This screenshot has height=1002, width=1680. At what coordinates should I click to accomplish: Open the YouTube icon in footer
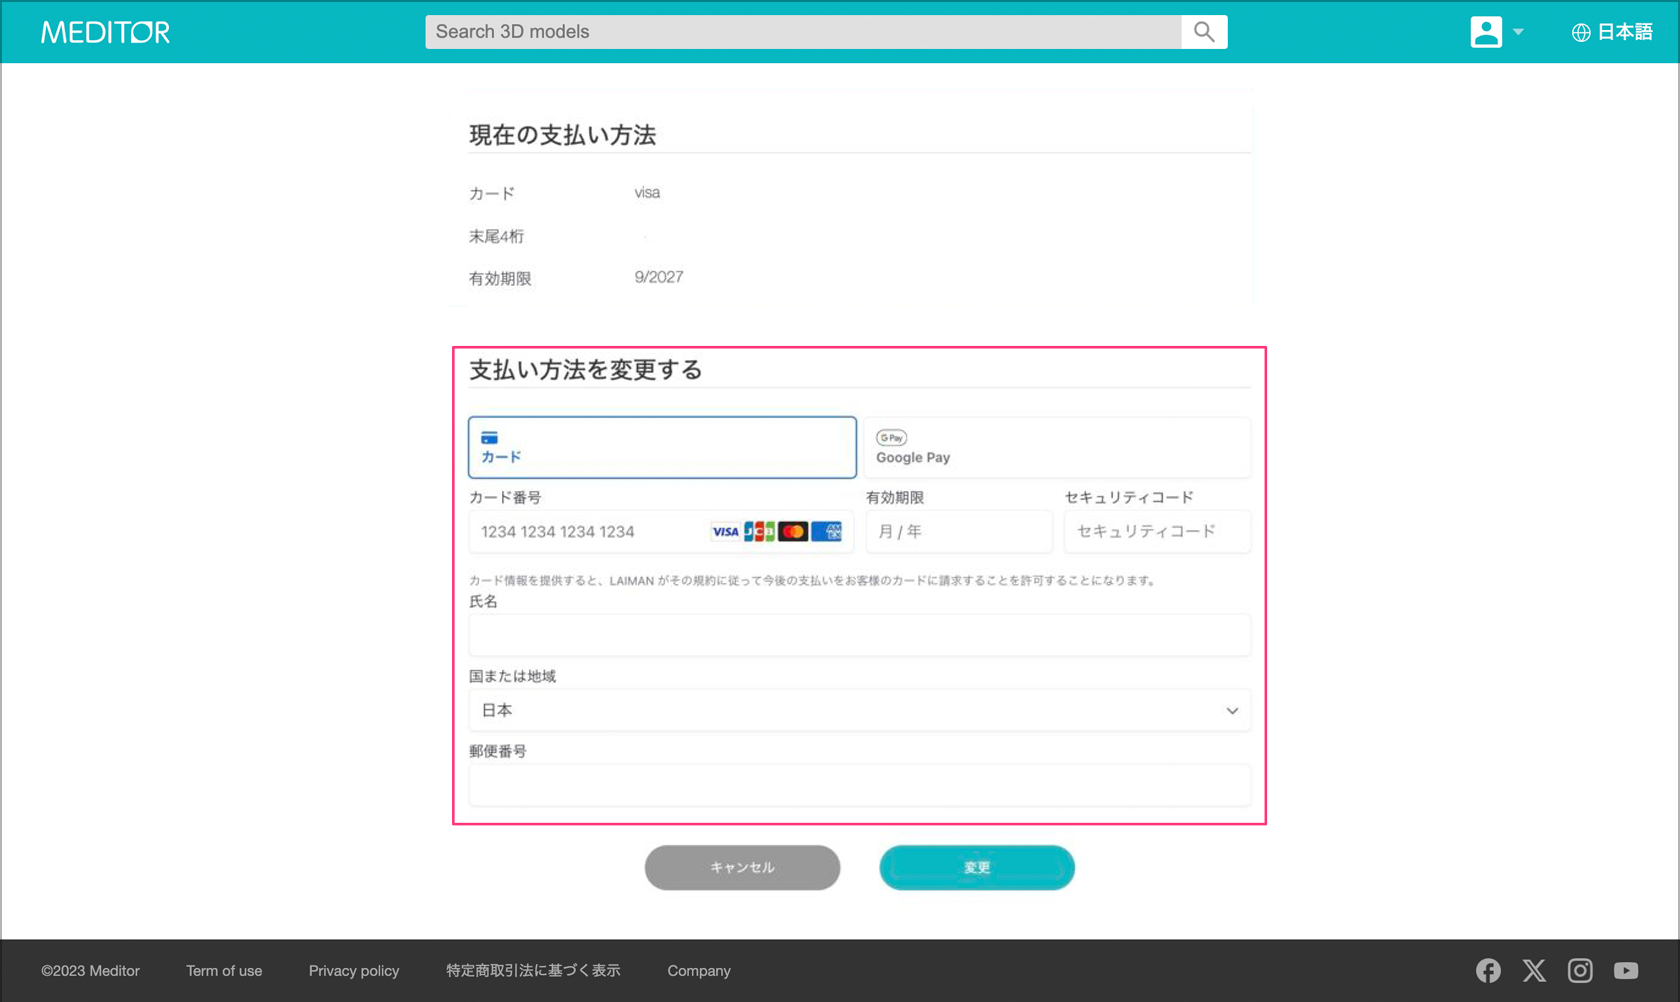[x=1626, y=970]
